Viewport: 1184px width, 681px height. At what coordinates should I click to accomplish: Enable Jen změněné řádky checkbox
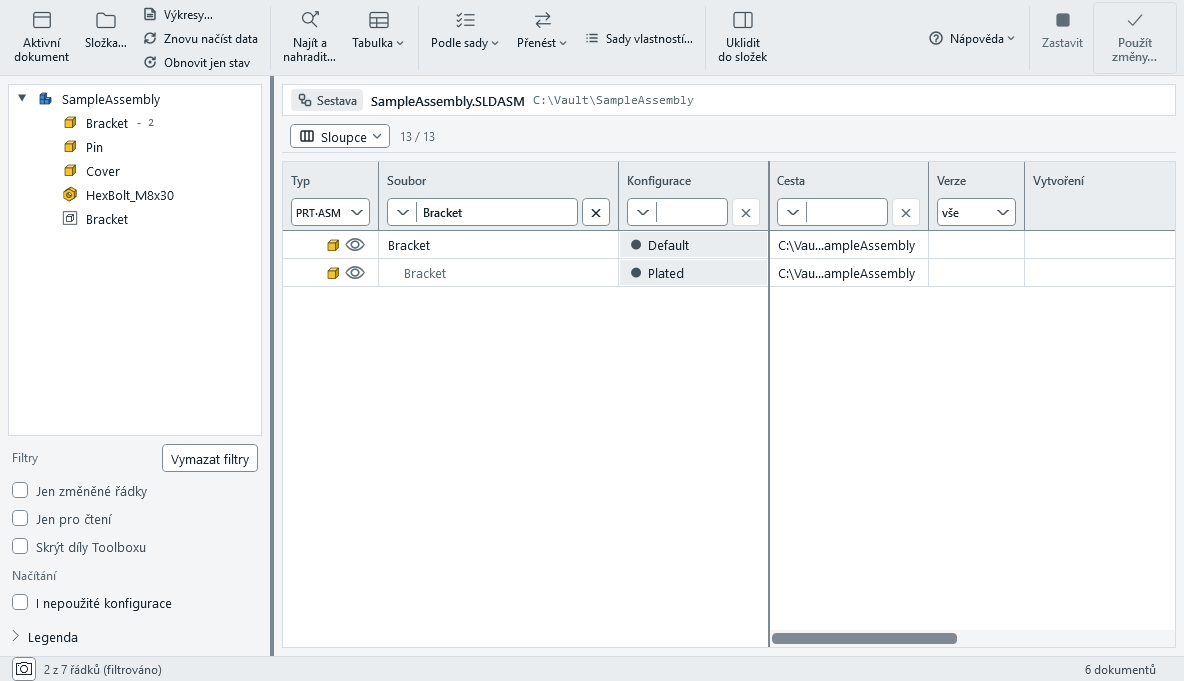click(x=20, y=491)
